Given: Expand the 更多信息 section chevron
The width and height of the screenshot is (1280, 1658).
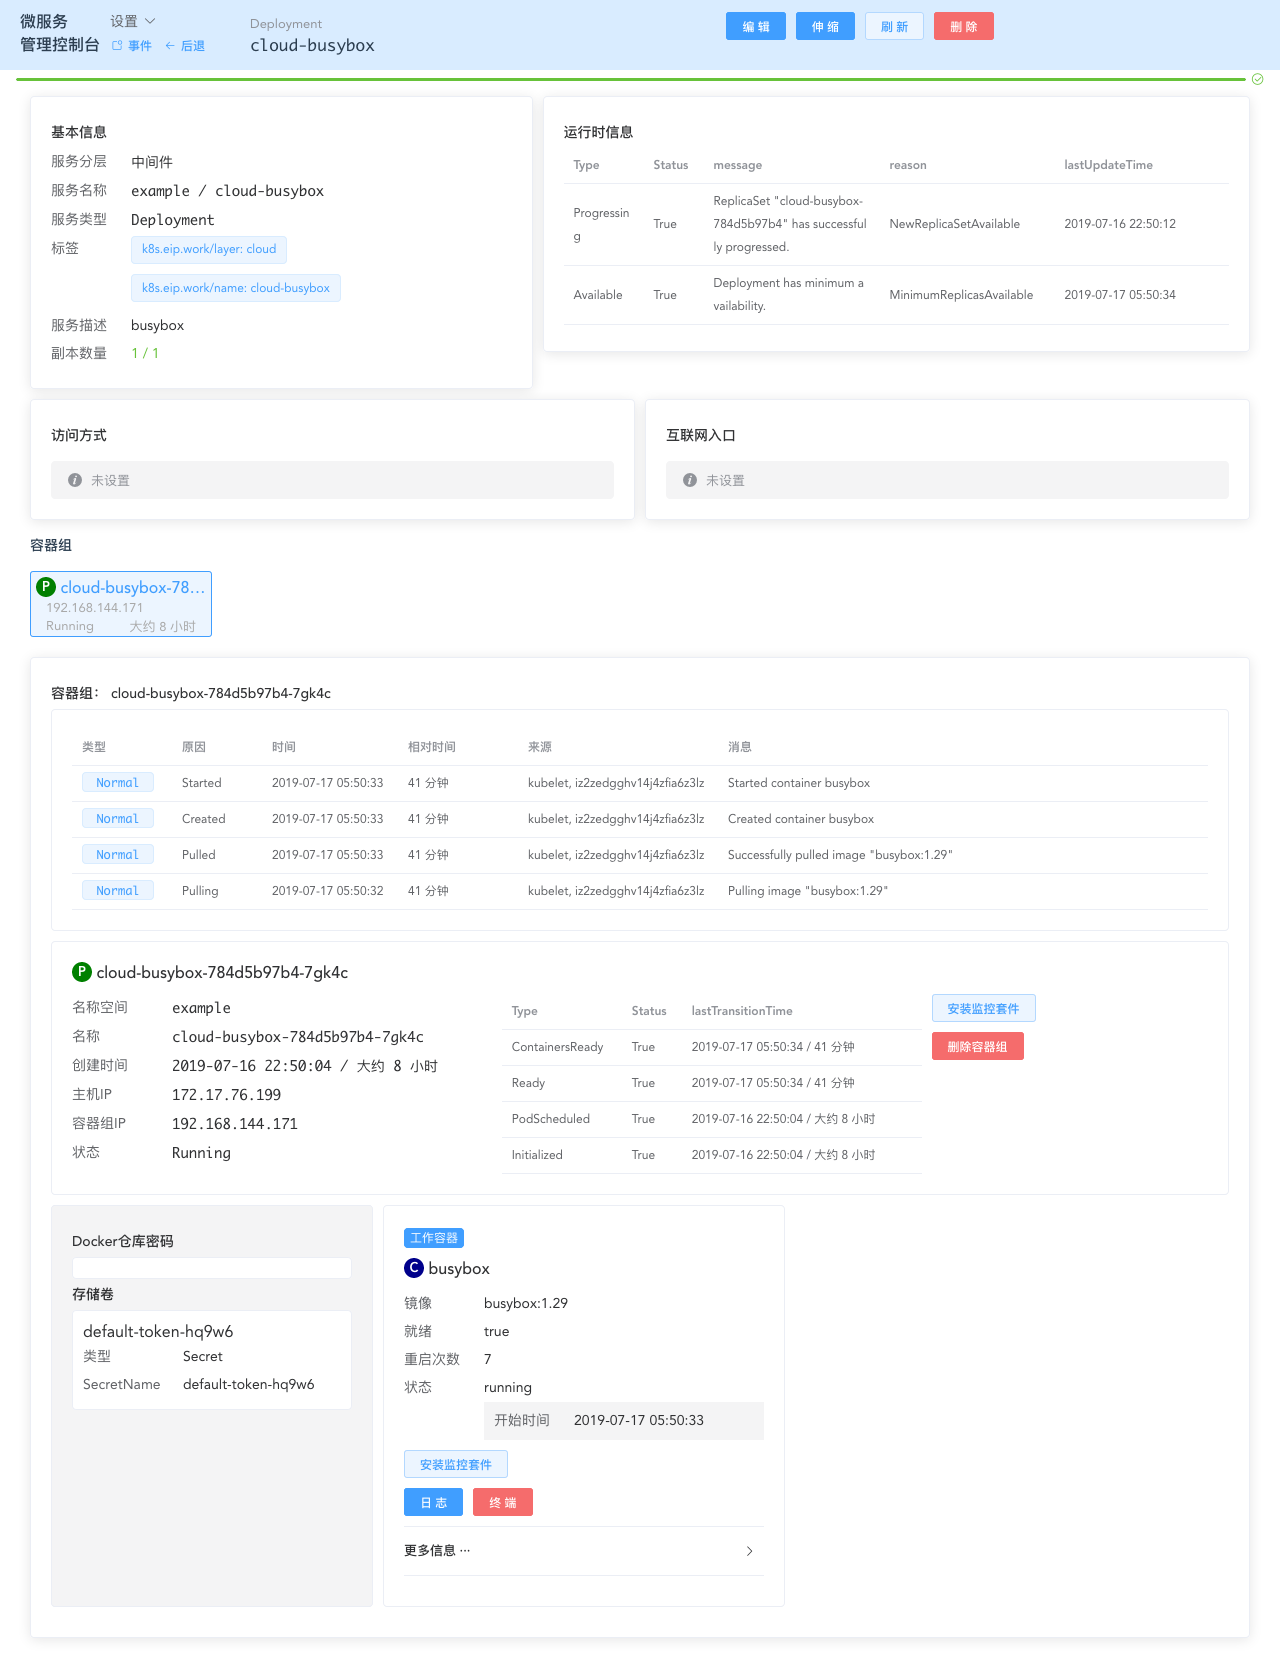Looking at the screenshot, I should tap(749, 1551).
